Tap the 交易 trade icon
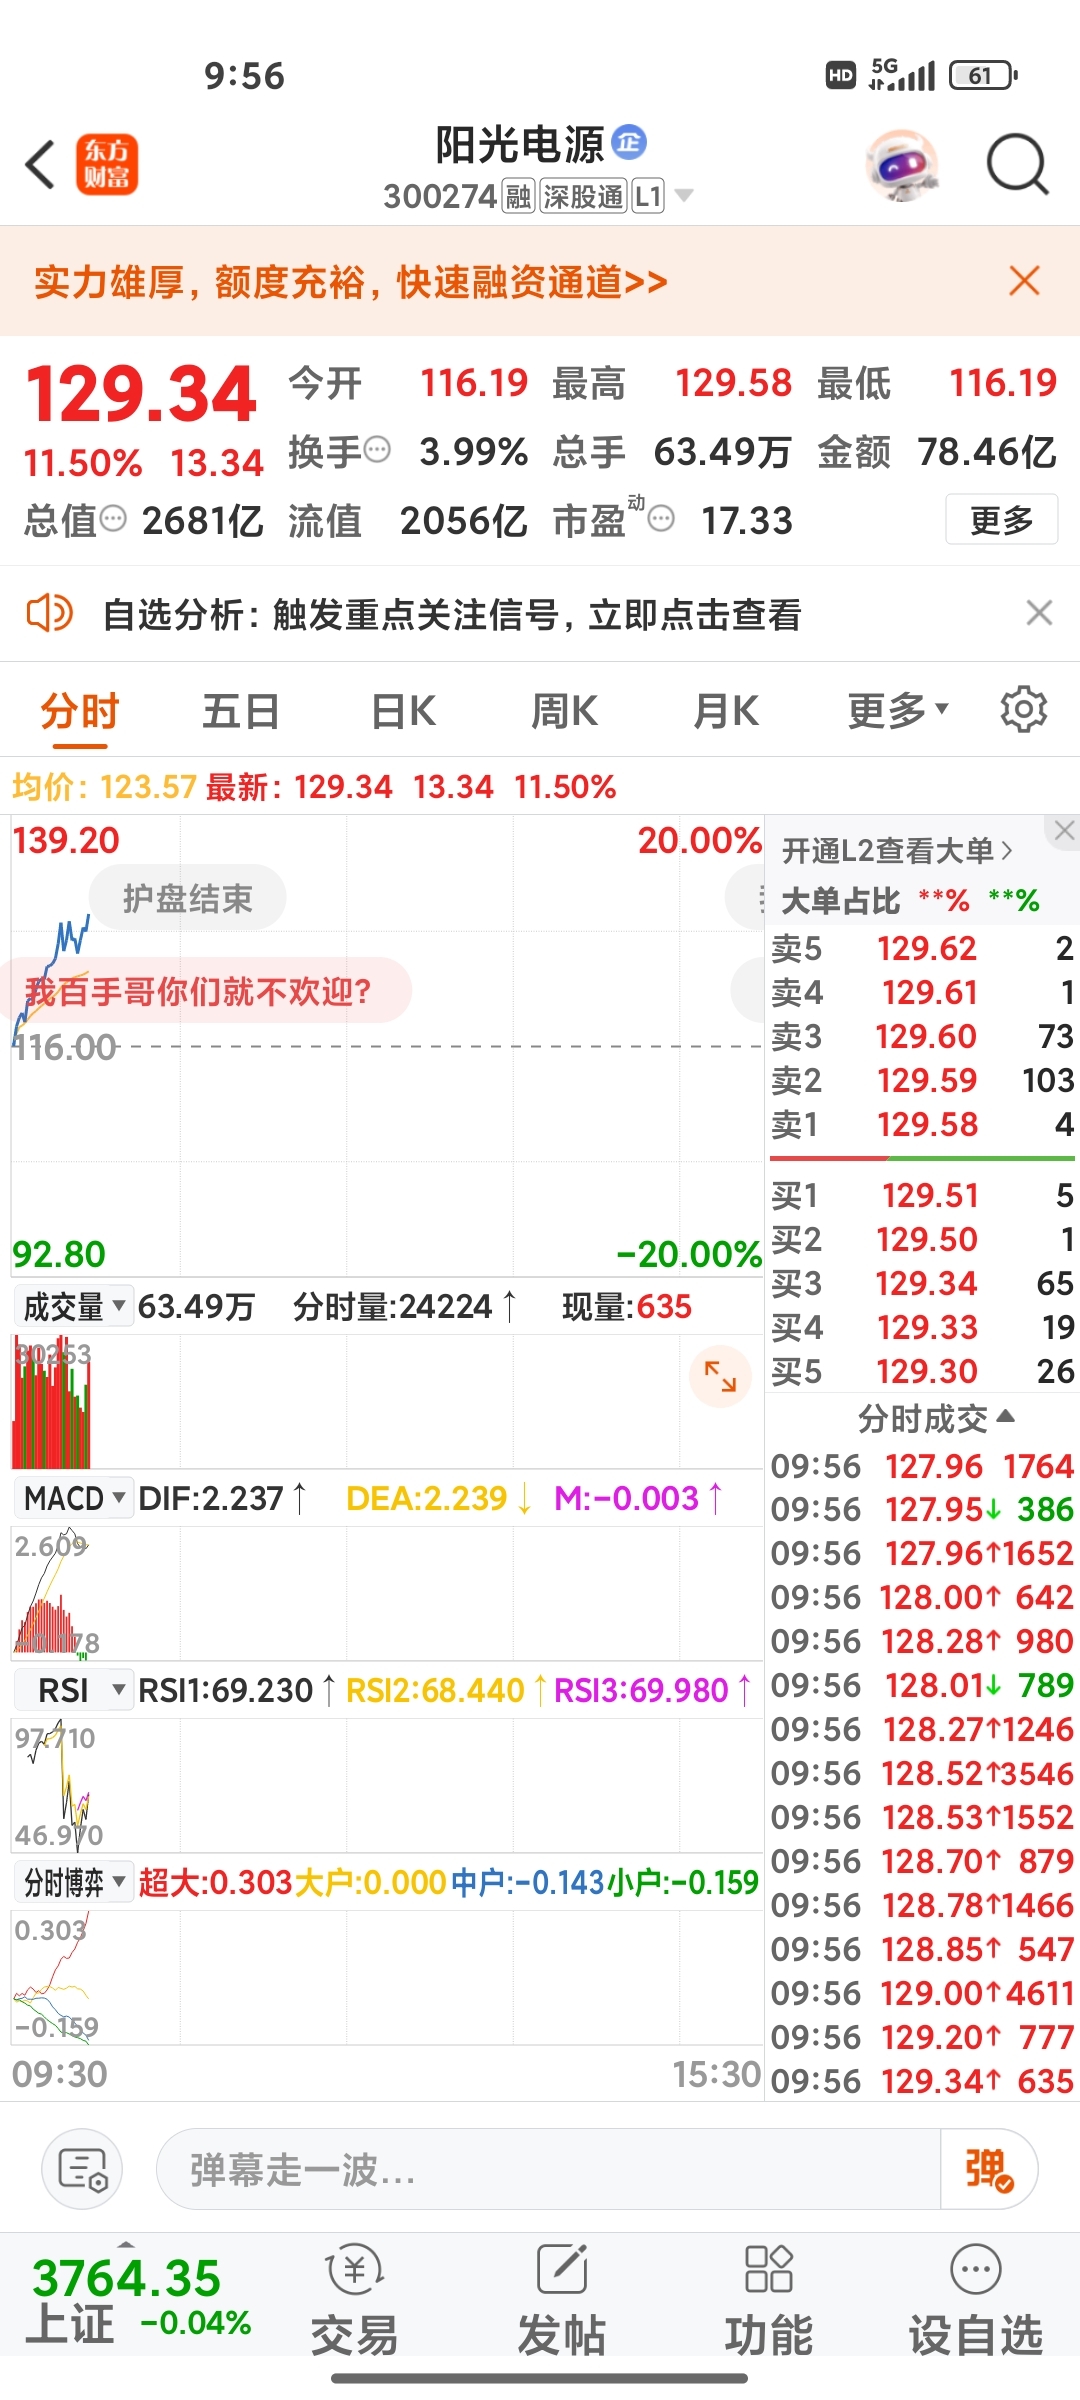Viewport: 1080px width, 2400px height. (x=354, y=2300)
